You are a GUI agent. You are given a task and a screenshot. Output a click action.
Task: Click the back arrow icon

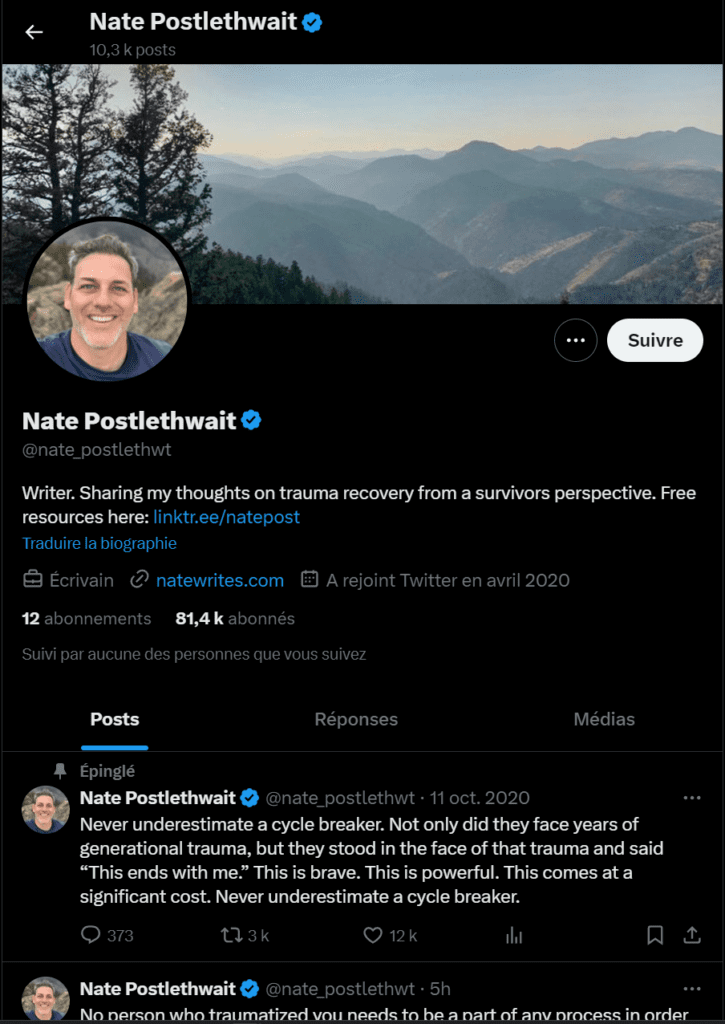click(x=34, y=32)
